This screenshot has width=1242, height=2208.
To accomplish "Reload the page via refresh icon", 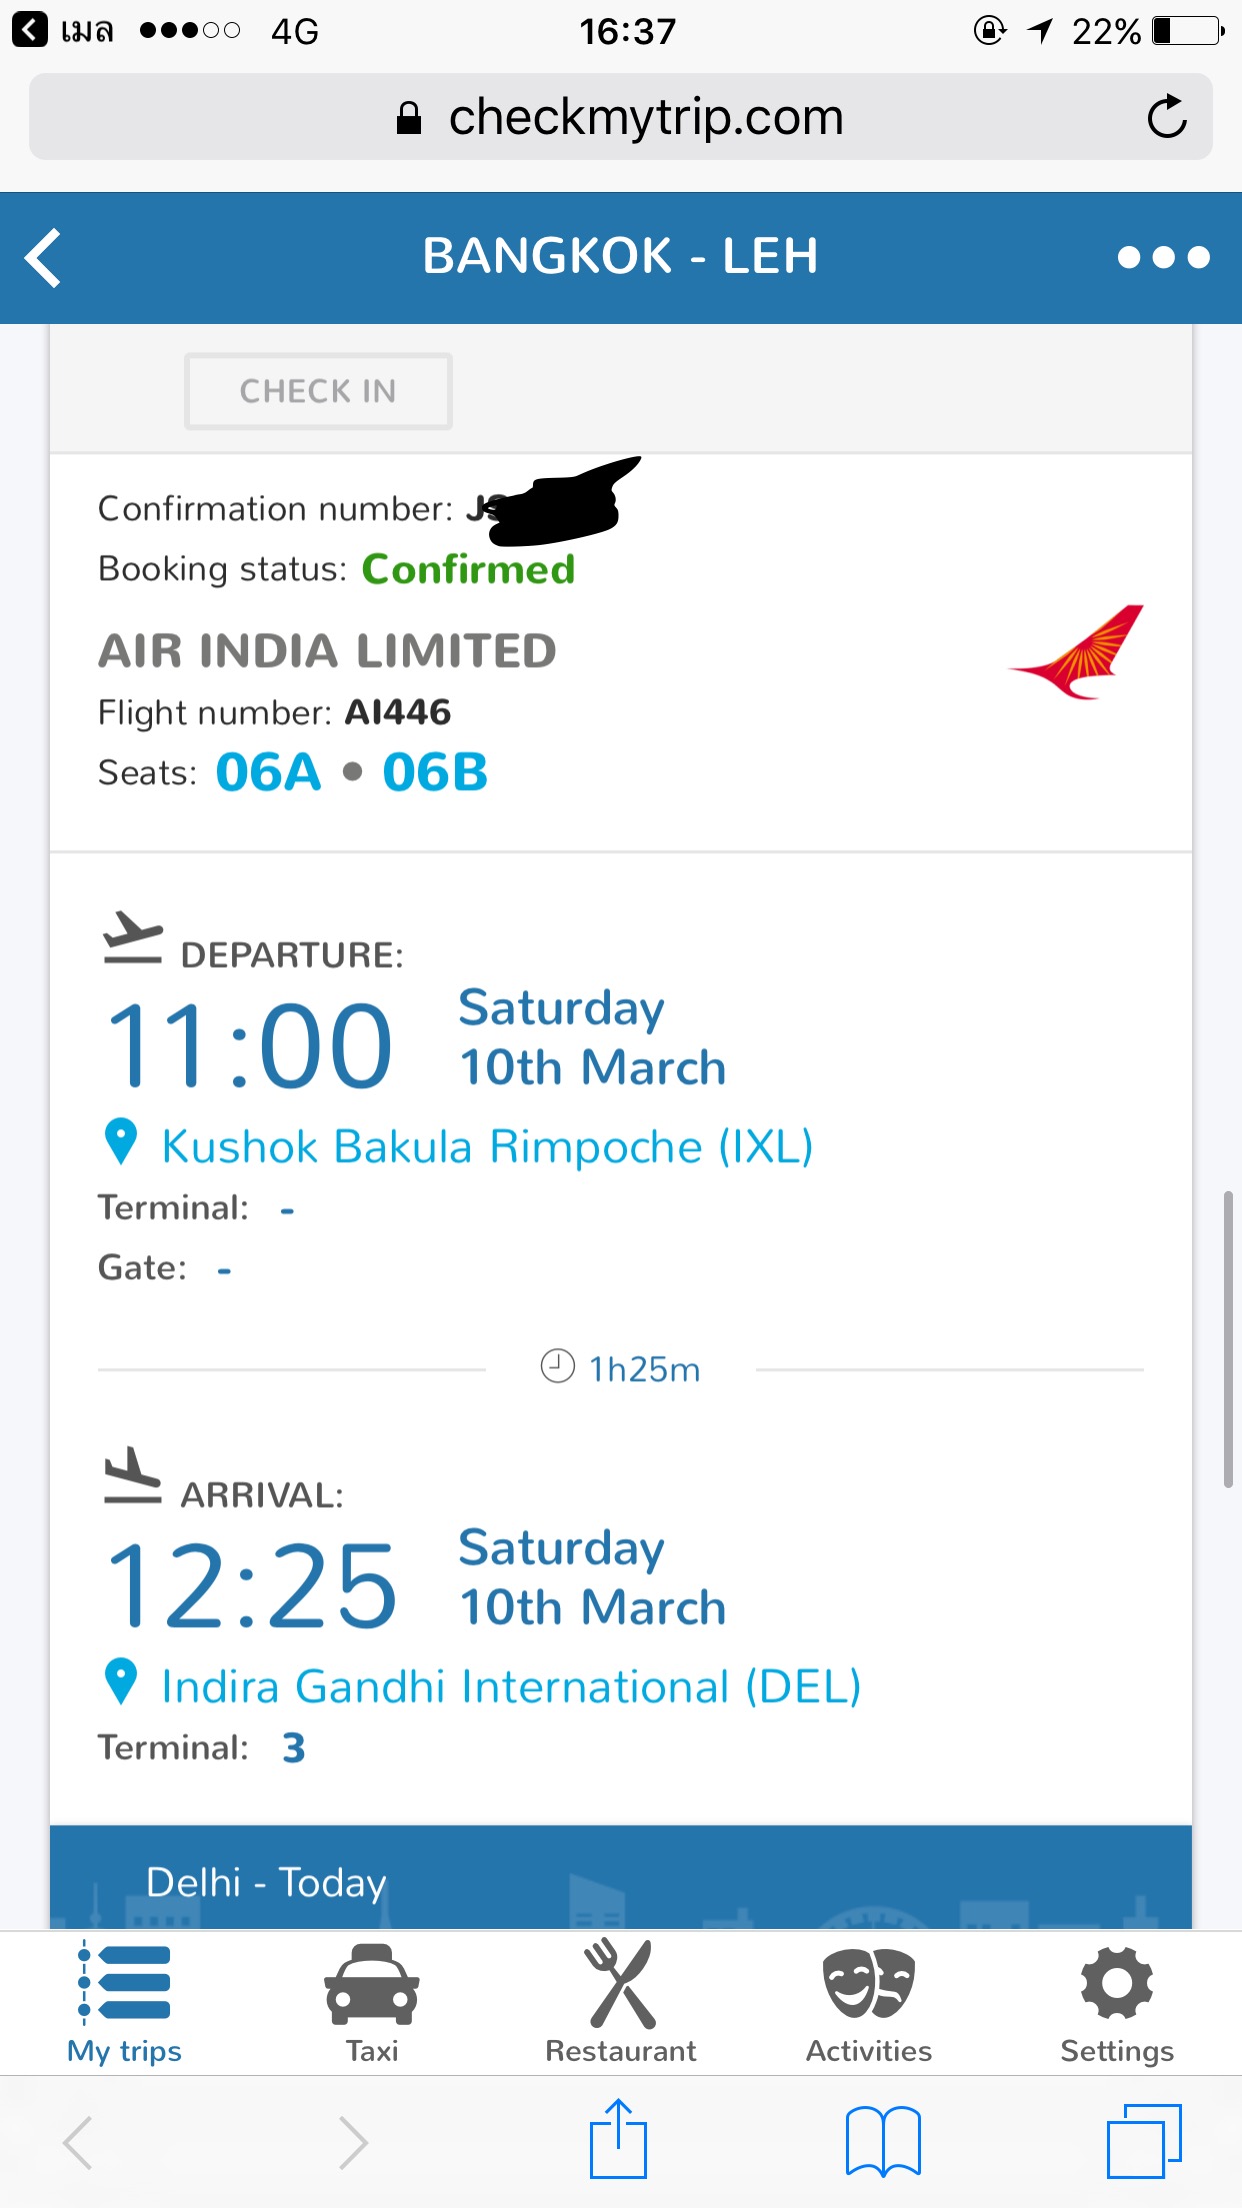I will [1166, 117].
